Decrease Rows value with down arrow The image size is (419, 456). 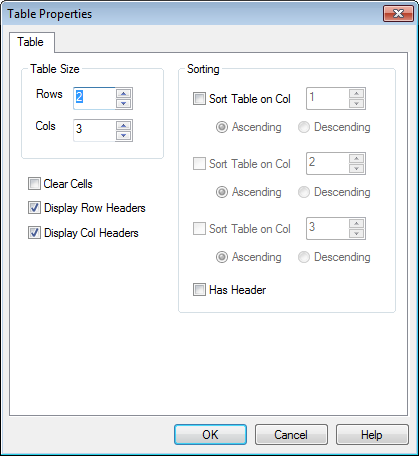124,104
